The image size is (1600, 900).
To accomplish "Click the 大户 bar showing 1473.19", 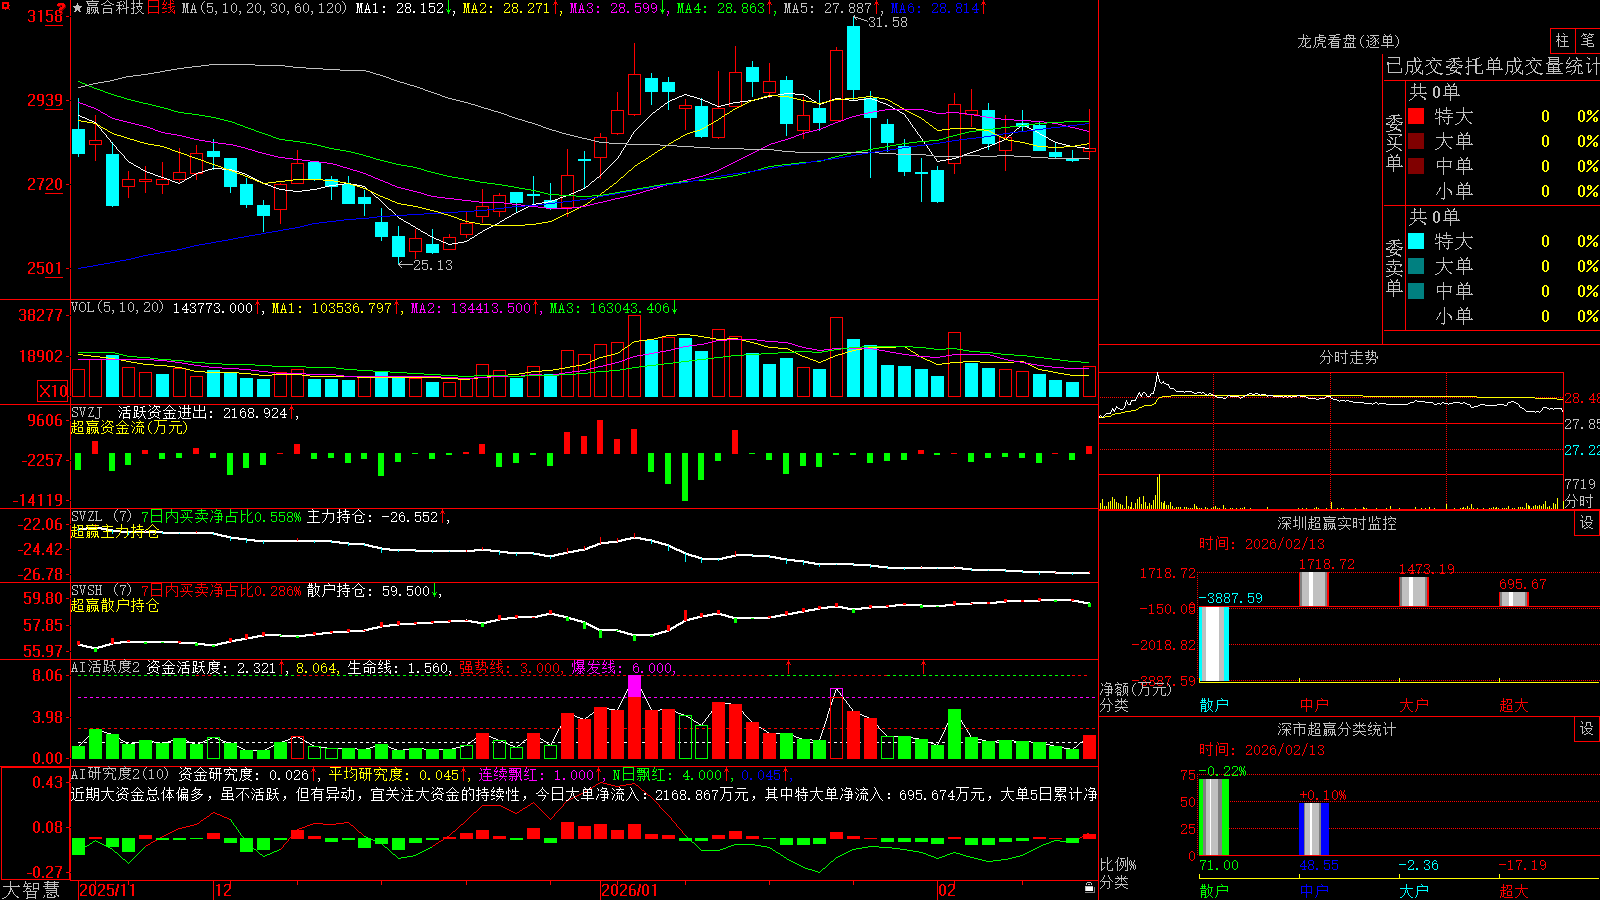I will (x=1414, y=592).
